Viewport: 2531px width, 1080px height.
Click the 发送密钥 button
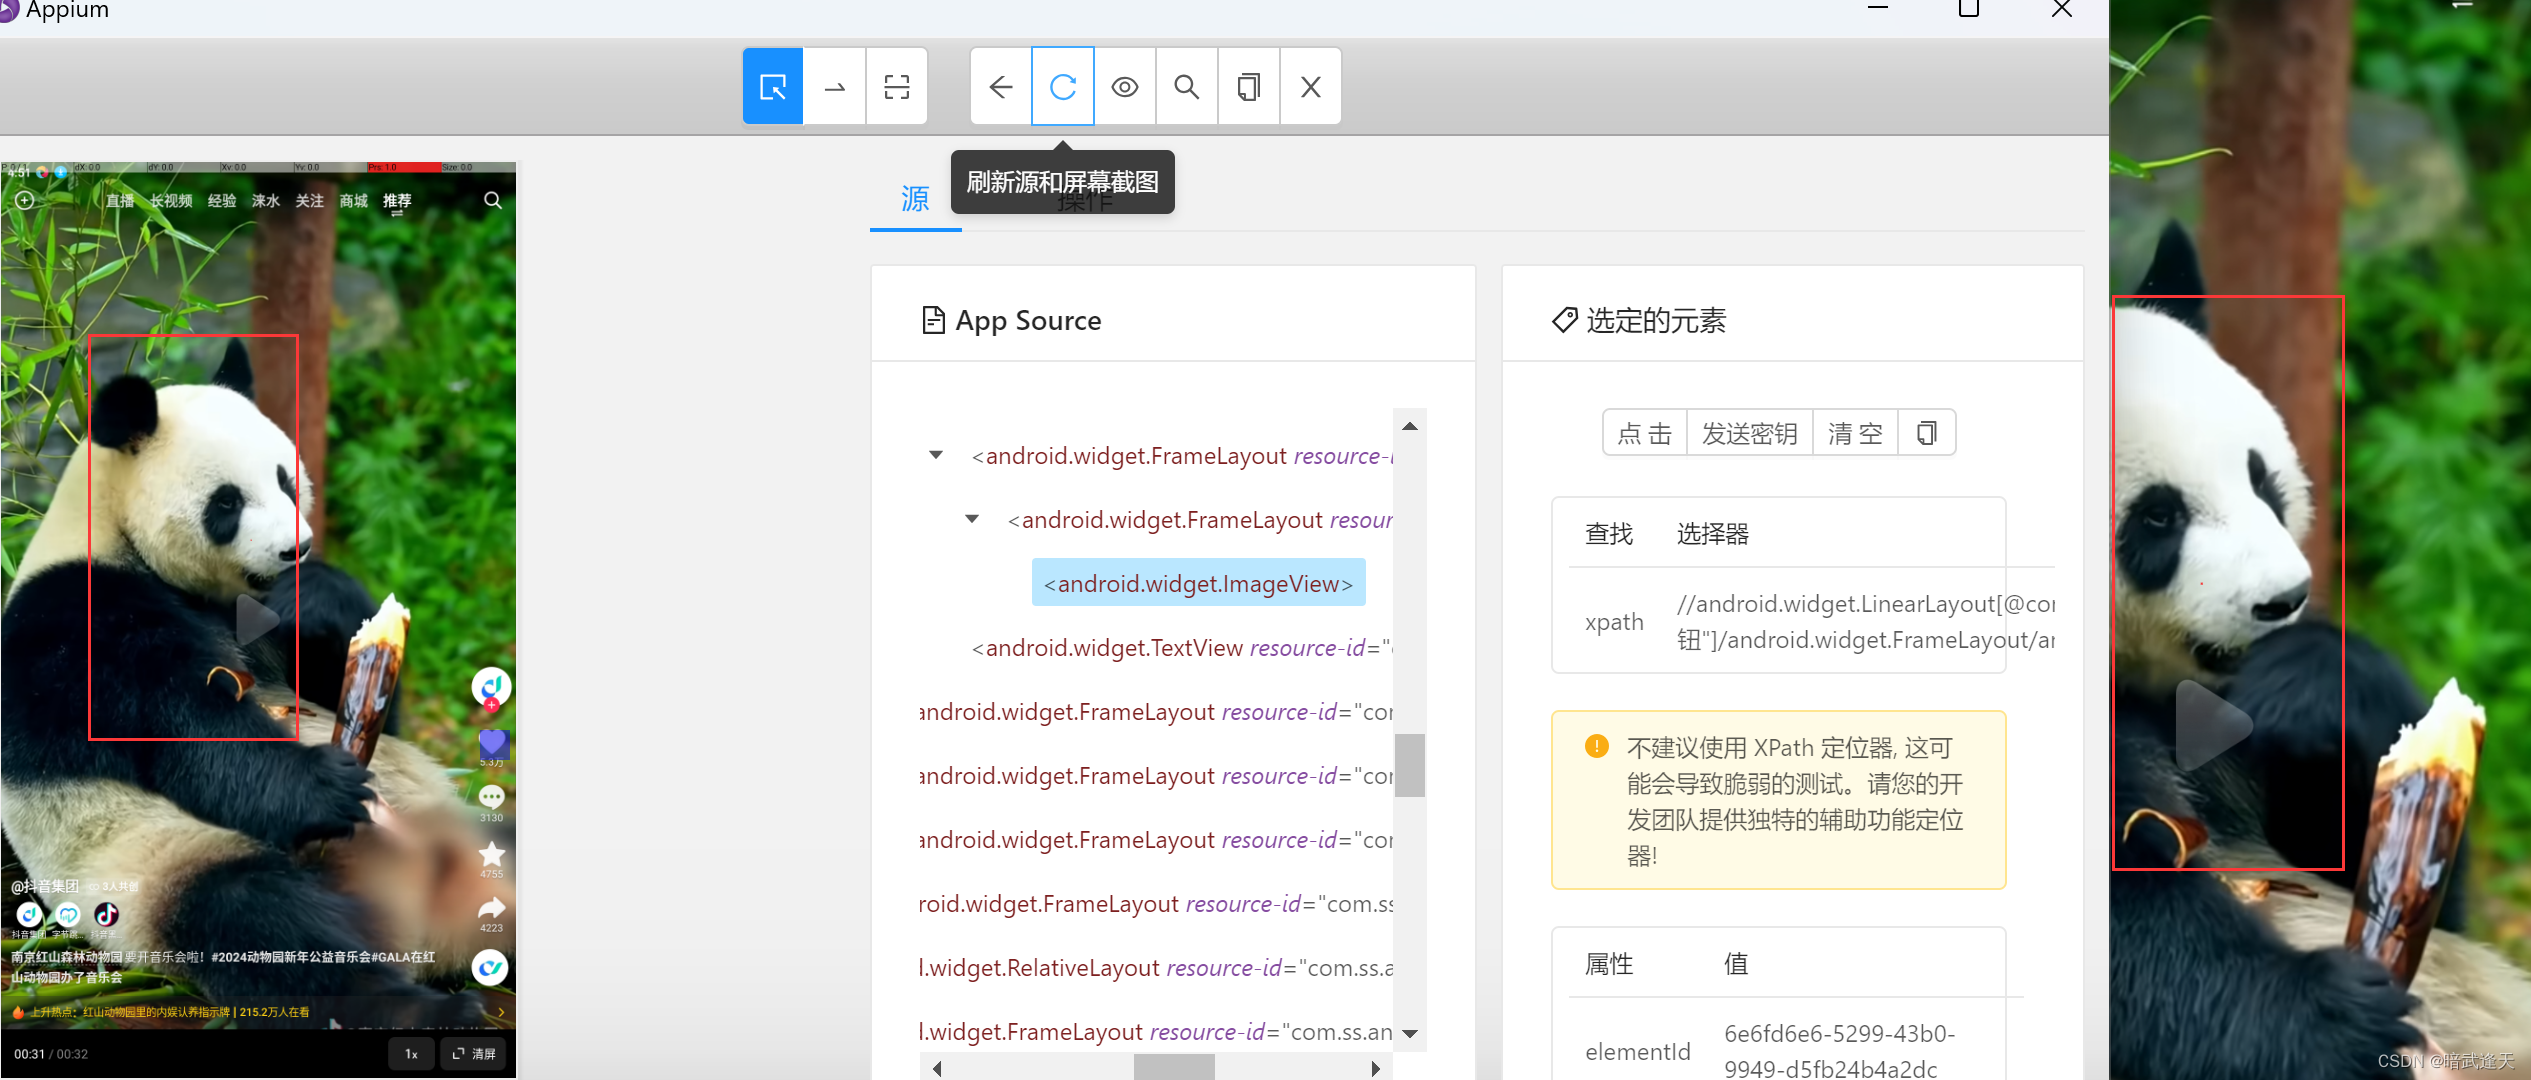1749,433
